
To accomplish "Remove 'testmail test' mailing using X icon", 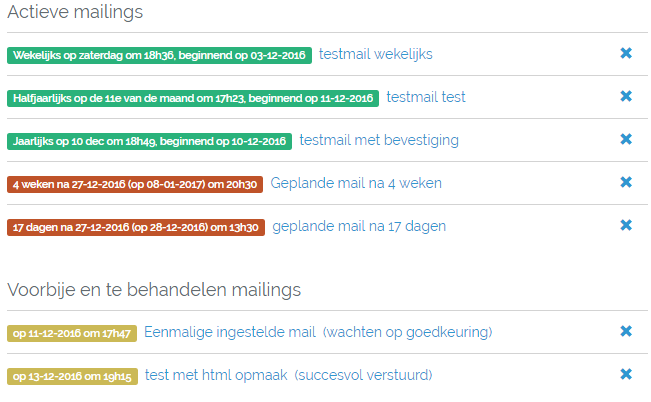I will point(626,97).
